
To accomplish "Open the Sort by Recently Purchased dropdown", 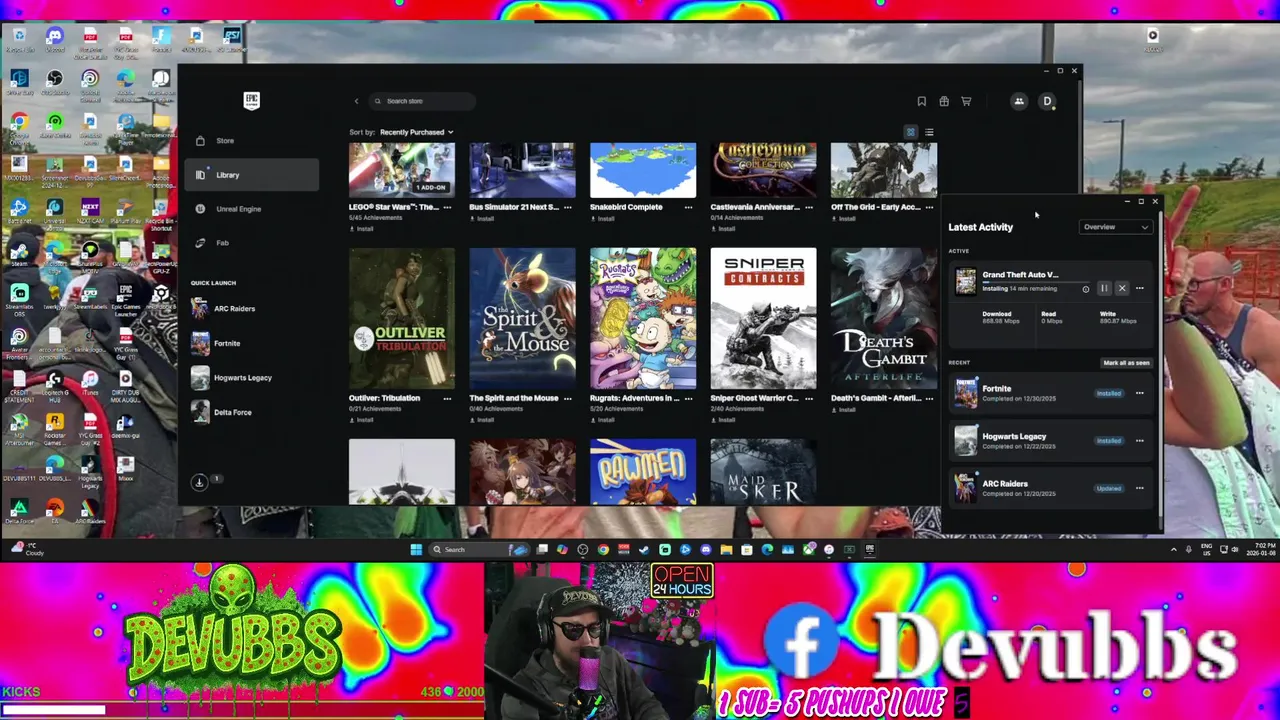I will pos(416,132).
